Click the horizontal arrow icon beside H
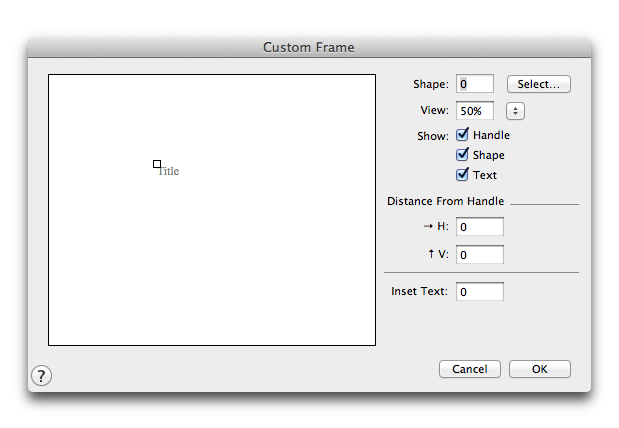Image resolution: width=619 pixels, height=428 pixels. tap(428, 226)
